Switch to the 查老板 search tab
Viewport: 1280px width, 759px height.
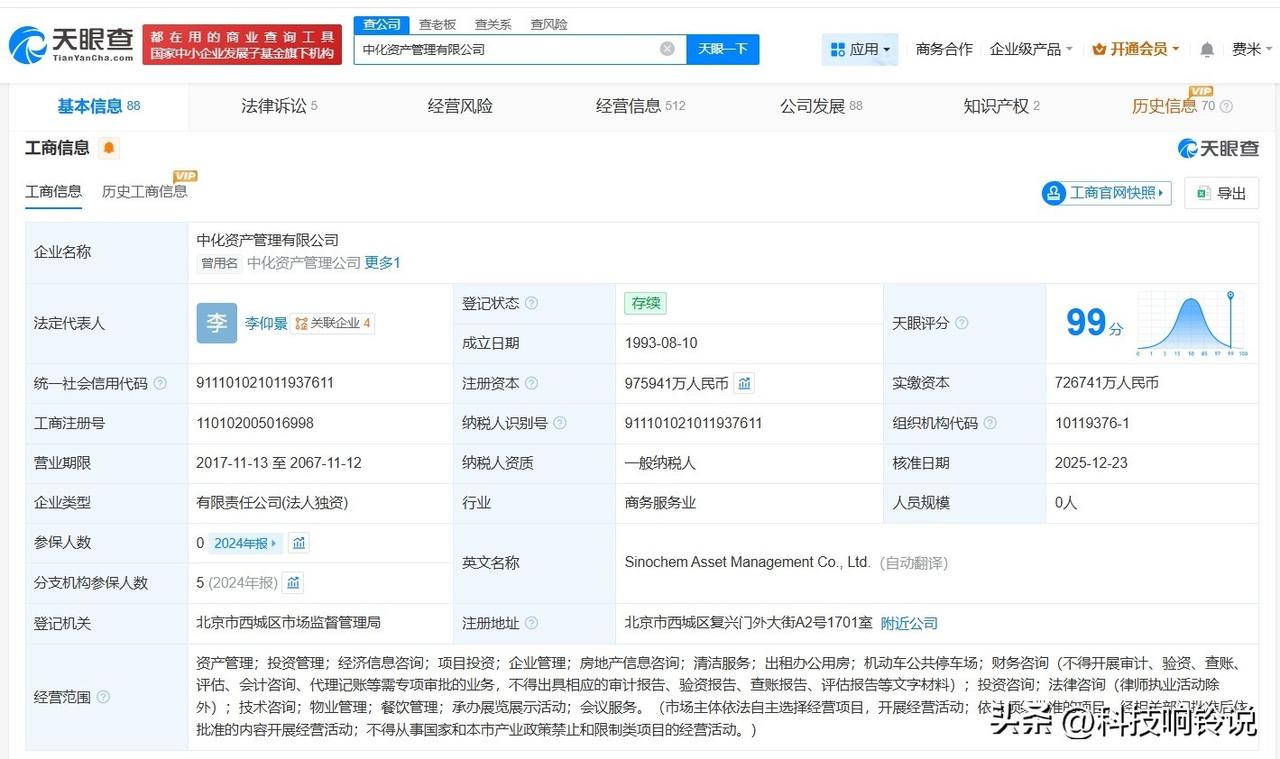437,24
